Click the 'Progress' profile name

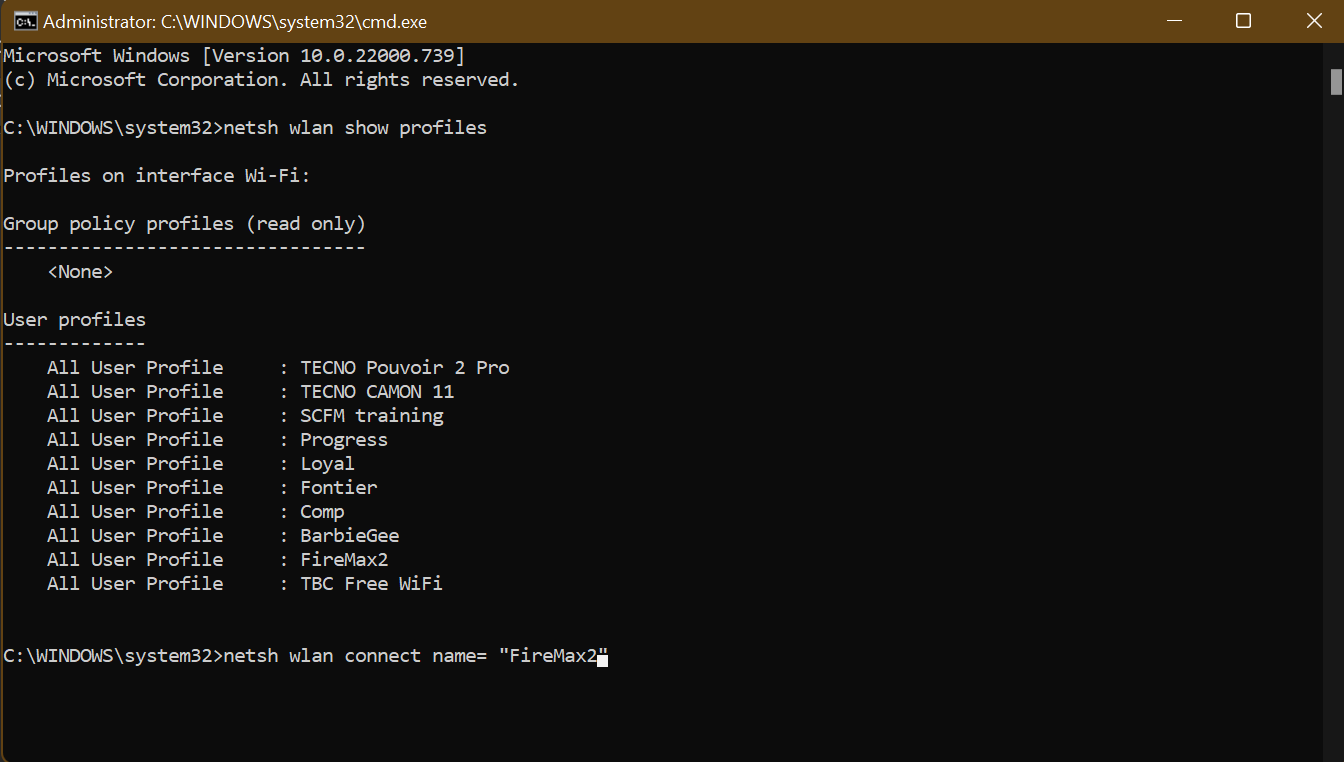[343, 440]
